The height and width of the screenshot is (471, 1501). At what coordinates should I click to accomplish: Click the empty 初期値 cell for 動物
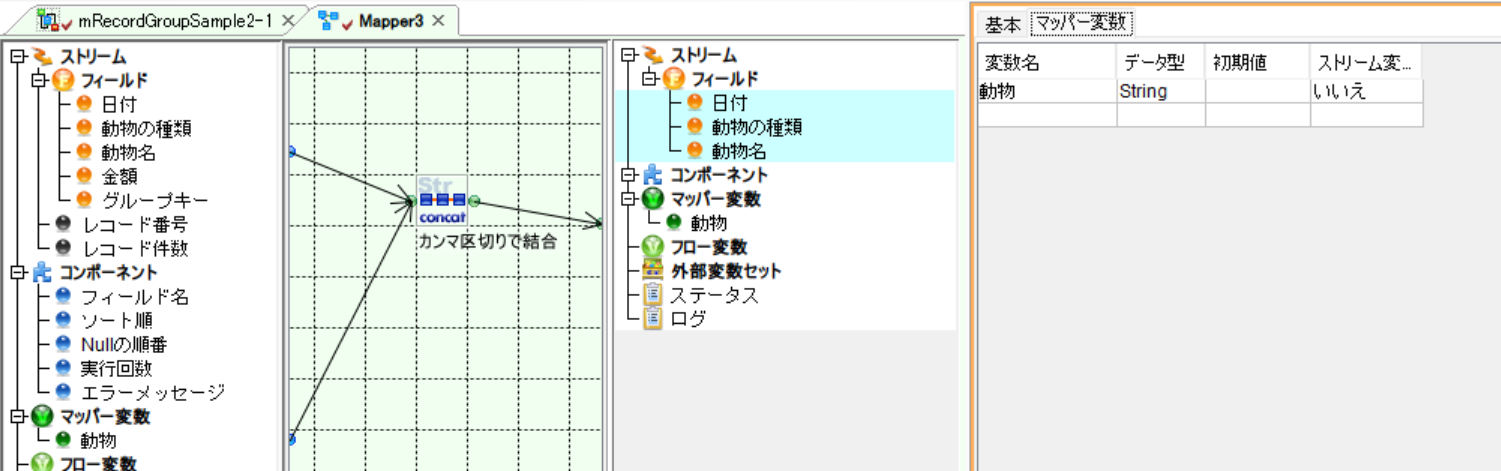[1258, 91]
